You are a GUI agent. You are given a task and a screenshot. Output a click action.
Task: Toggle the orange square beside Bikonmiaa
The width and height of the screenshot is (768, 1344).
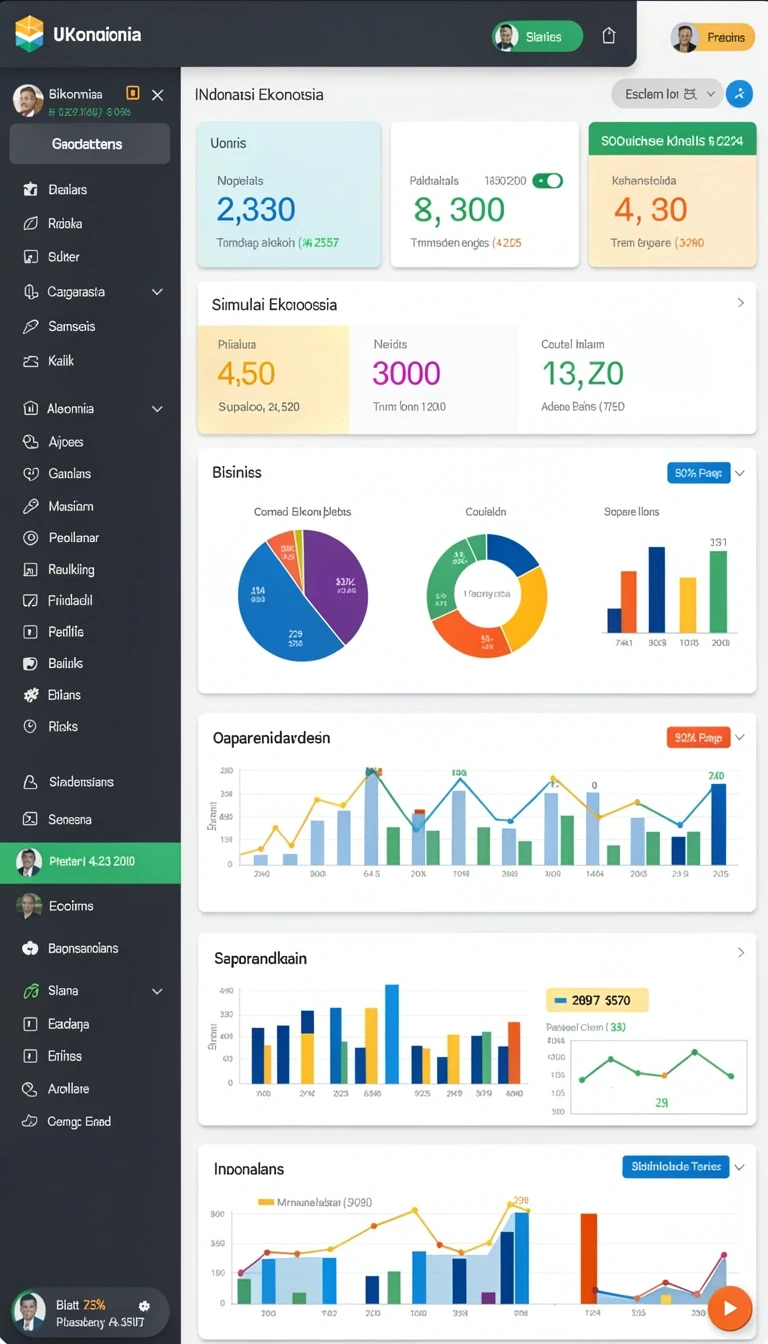click(x=133, y=93)
